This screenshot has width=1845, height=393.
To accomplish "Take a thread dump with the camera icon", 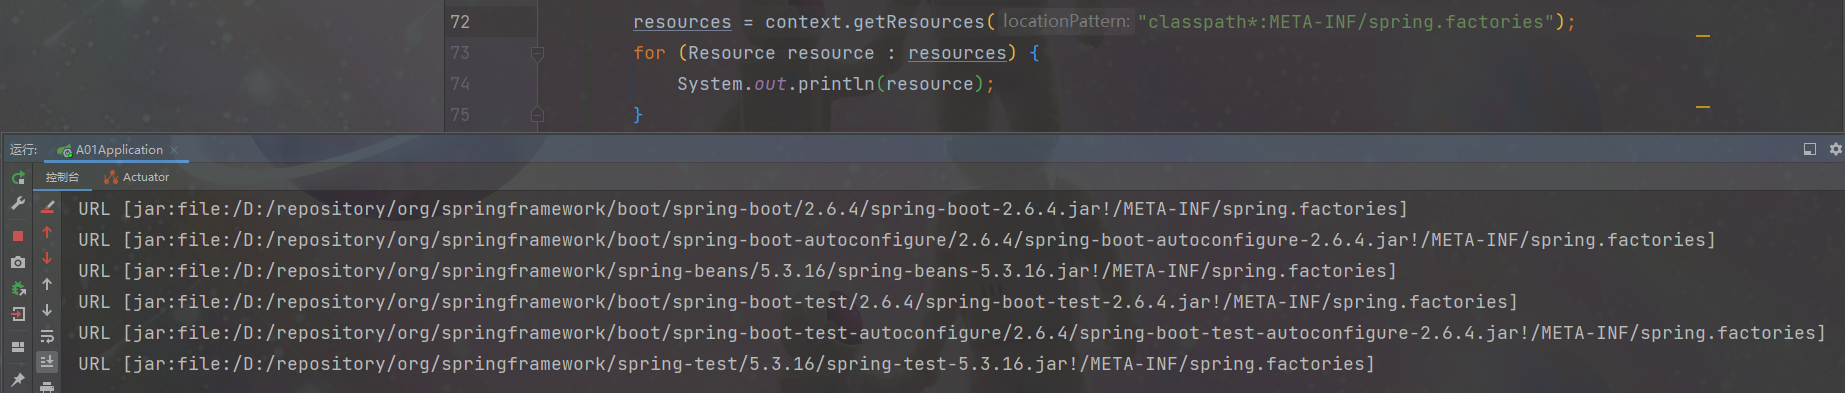I will [18, 262].
